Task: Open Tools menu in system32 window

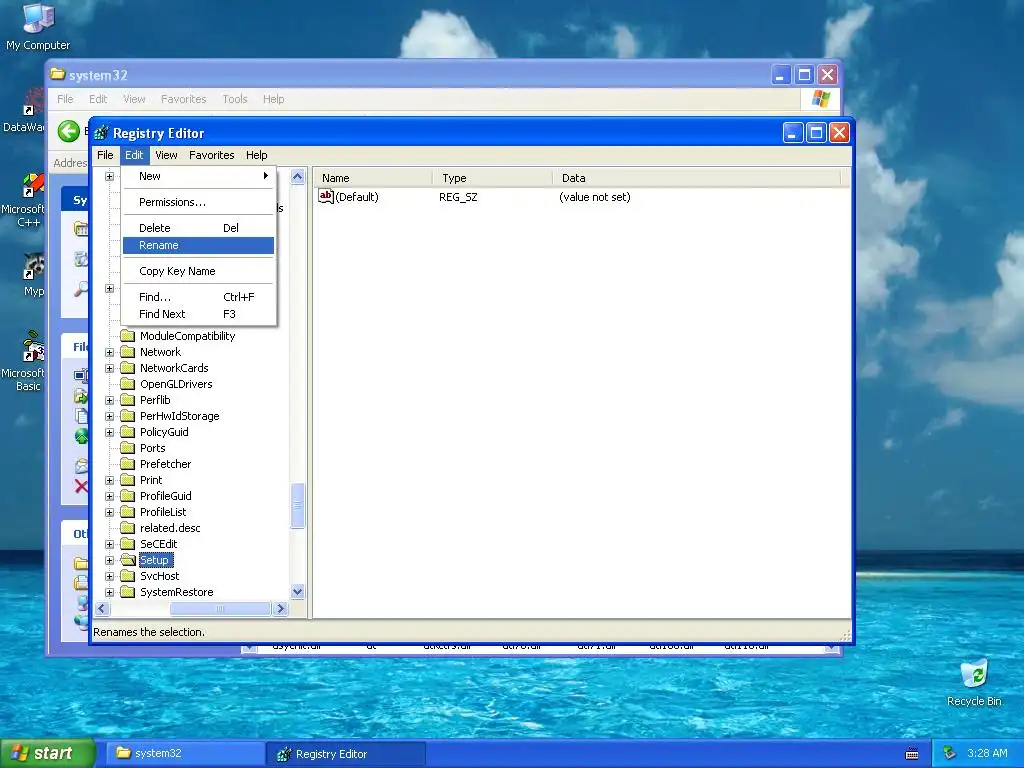Action: 234,99
